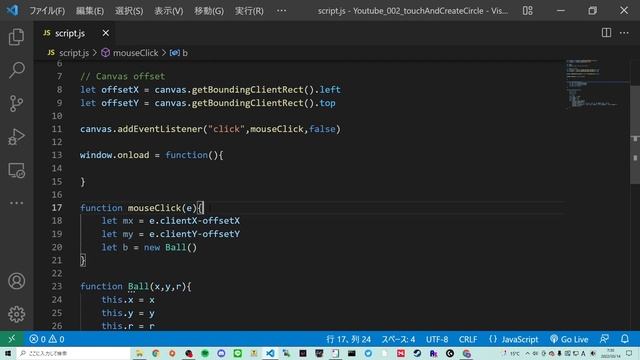The image size is (640, 360).
Task: Open File Explorer from the taskbar
Action: pos(139,353)
